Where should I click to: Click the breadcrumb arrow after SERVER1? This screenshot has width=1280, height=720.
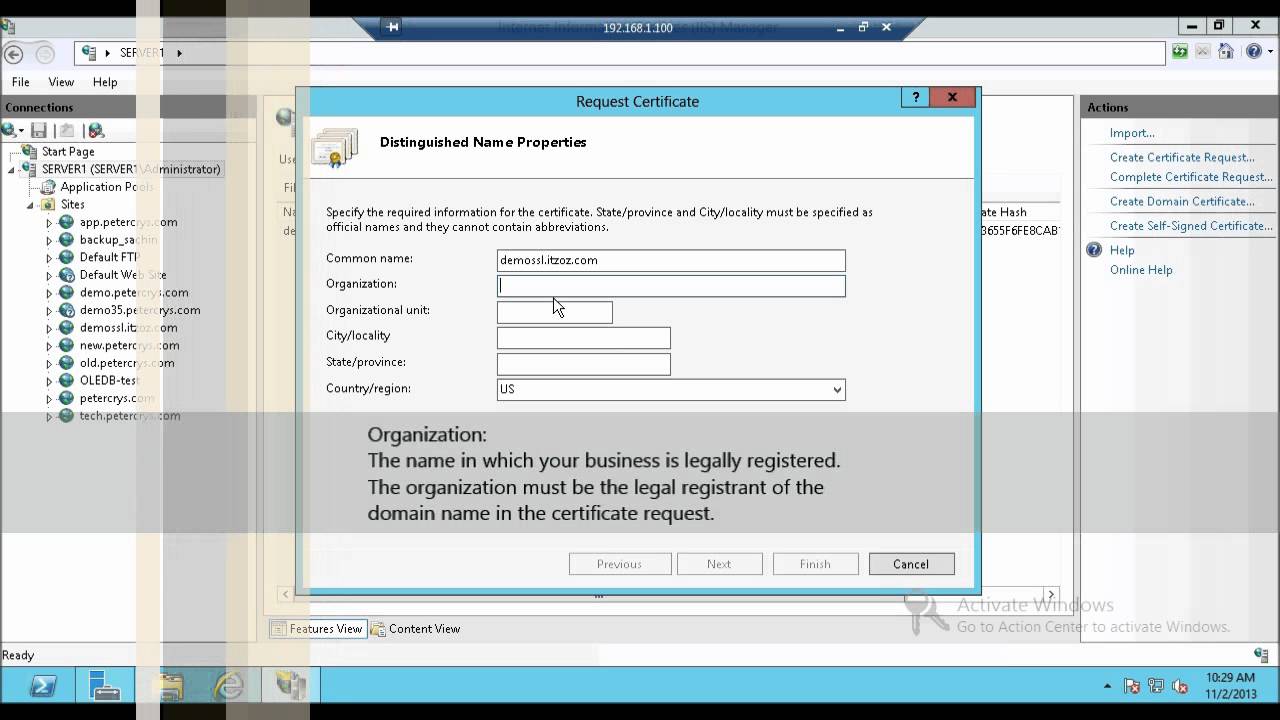tap(179, 53)
